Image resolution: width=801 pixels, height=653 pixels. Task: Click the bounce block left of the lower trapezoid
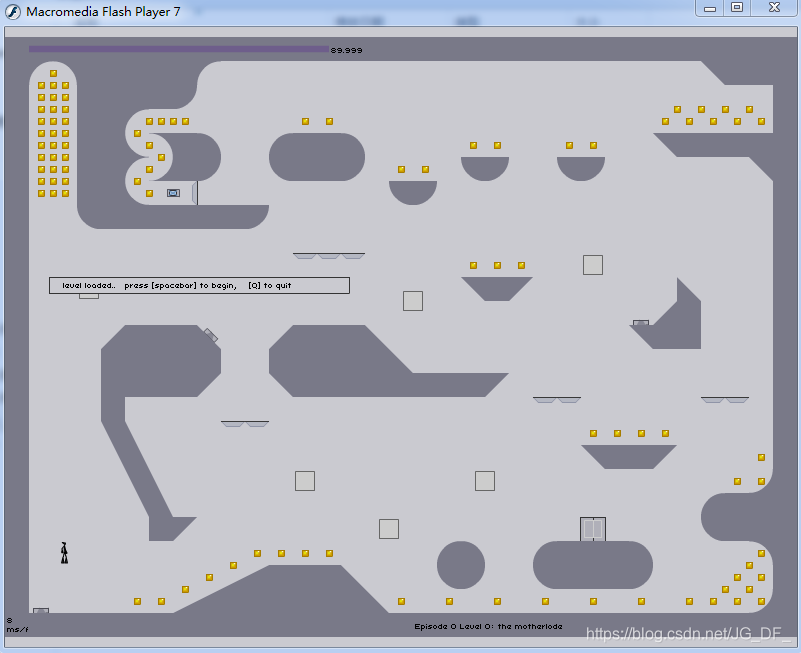coord(485,481)
